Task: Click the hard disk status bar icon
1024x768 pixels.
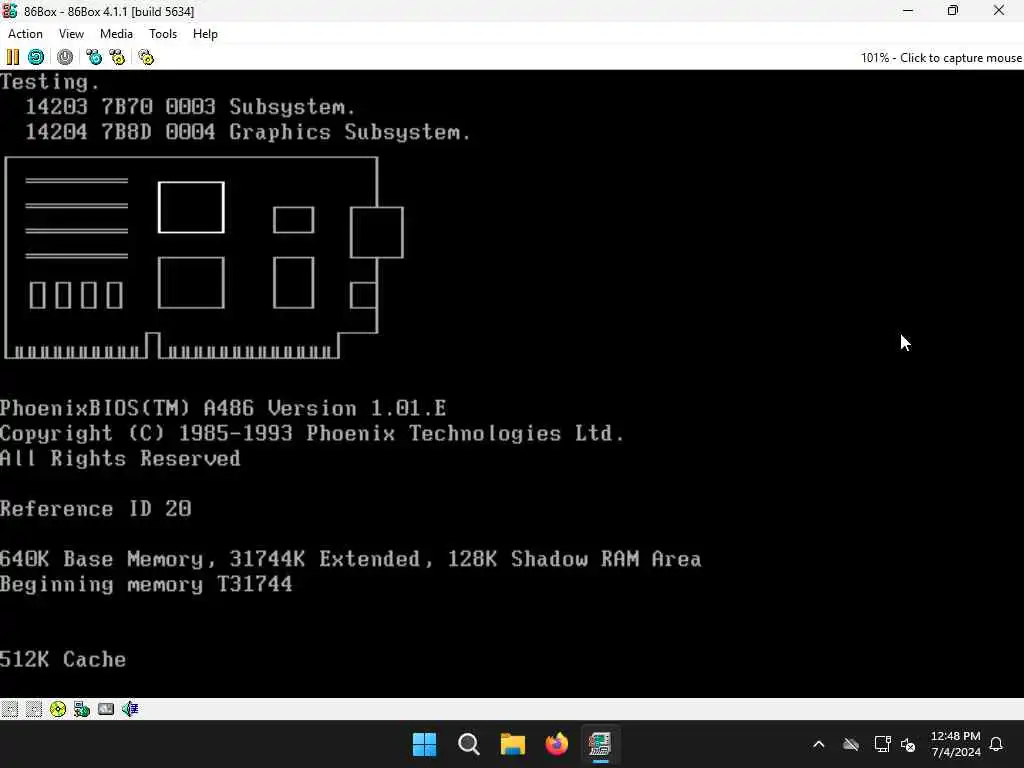Action: point(106,709)
